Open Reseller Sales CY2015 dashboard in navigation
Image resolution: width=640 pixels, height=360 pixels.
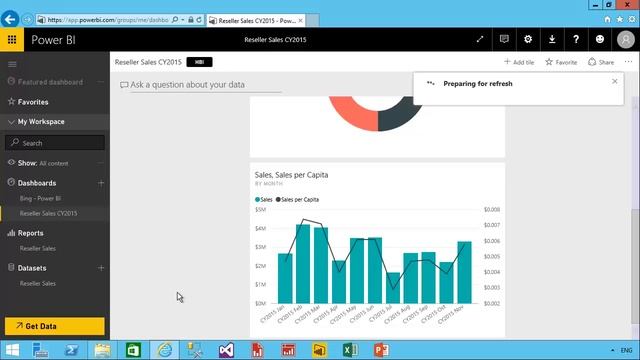(x=48, y=213)
